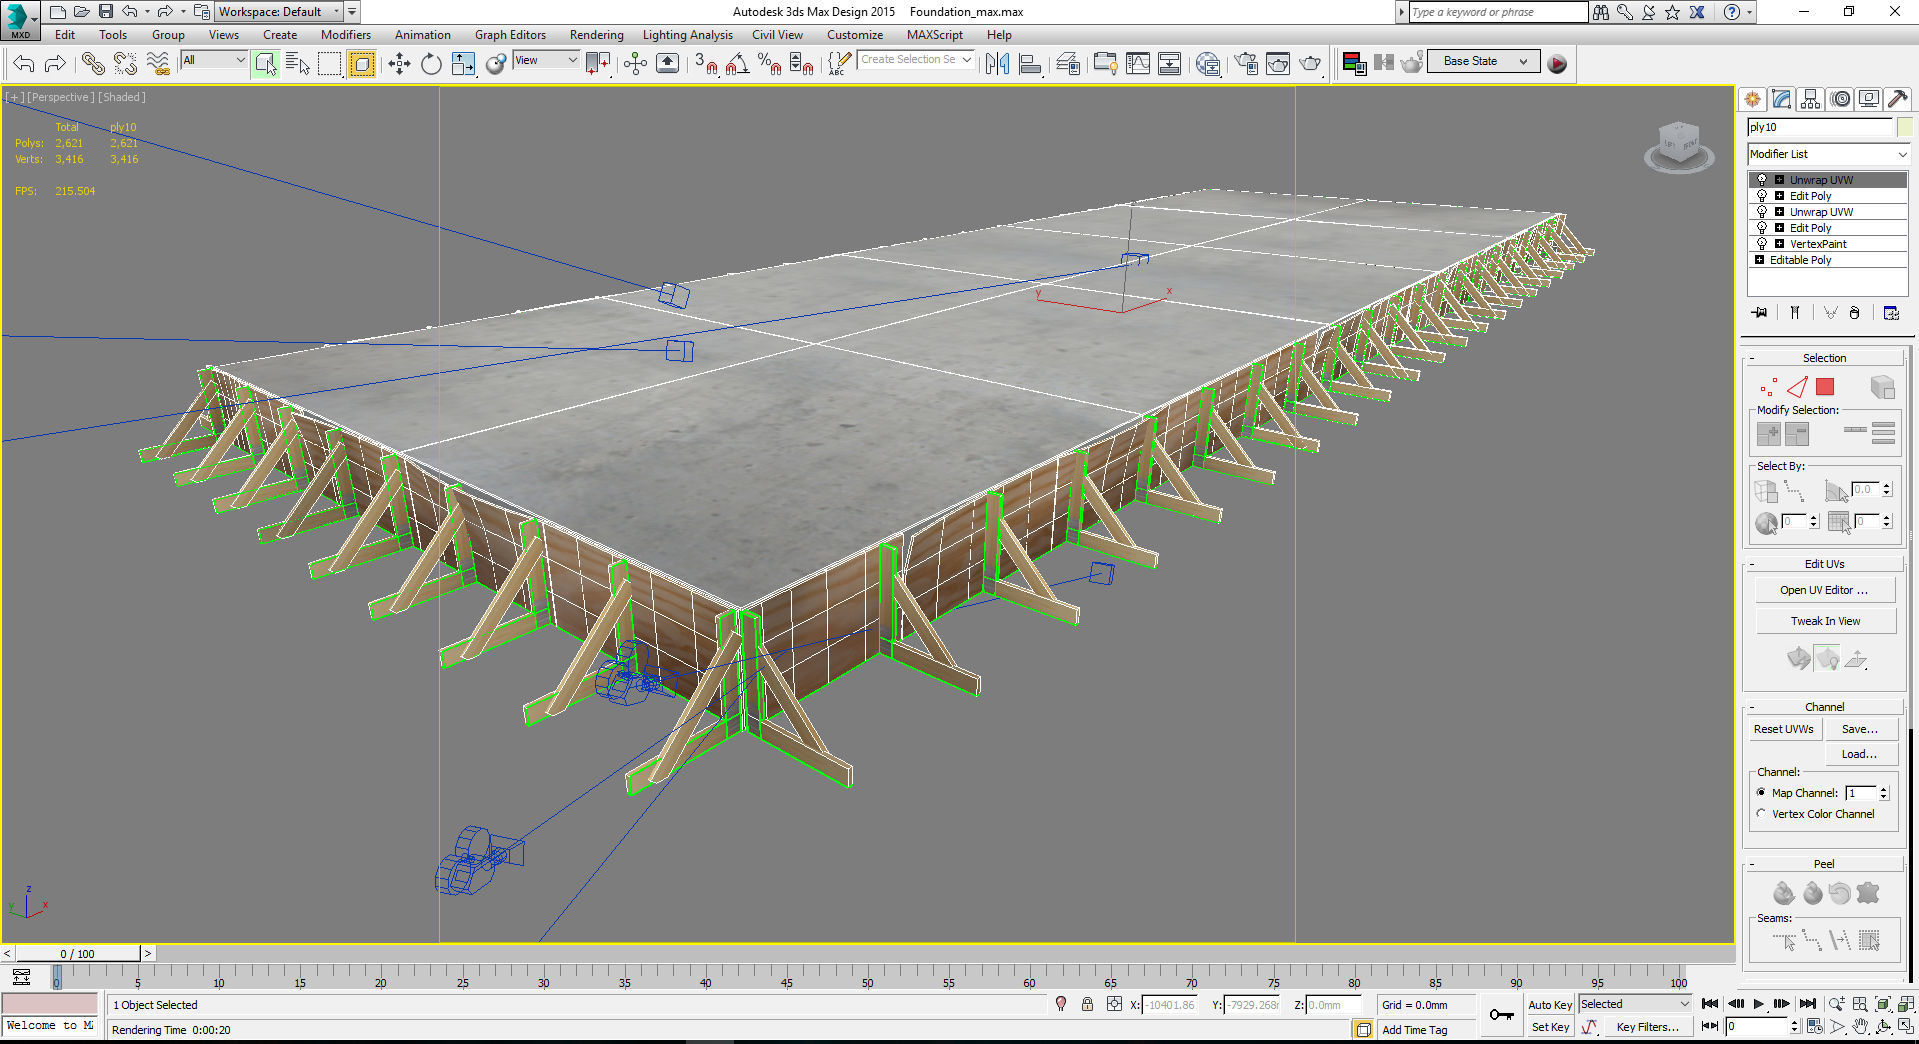This screenshot has height=1044, width=1919.
Task: Open the Selected key filter dropdown
Action: click(x=1635, y=1004)
